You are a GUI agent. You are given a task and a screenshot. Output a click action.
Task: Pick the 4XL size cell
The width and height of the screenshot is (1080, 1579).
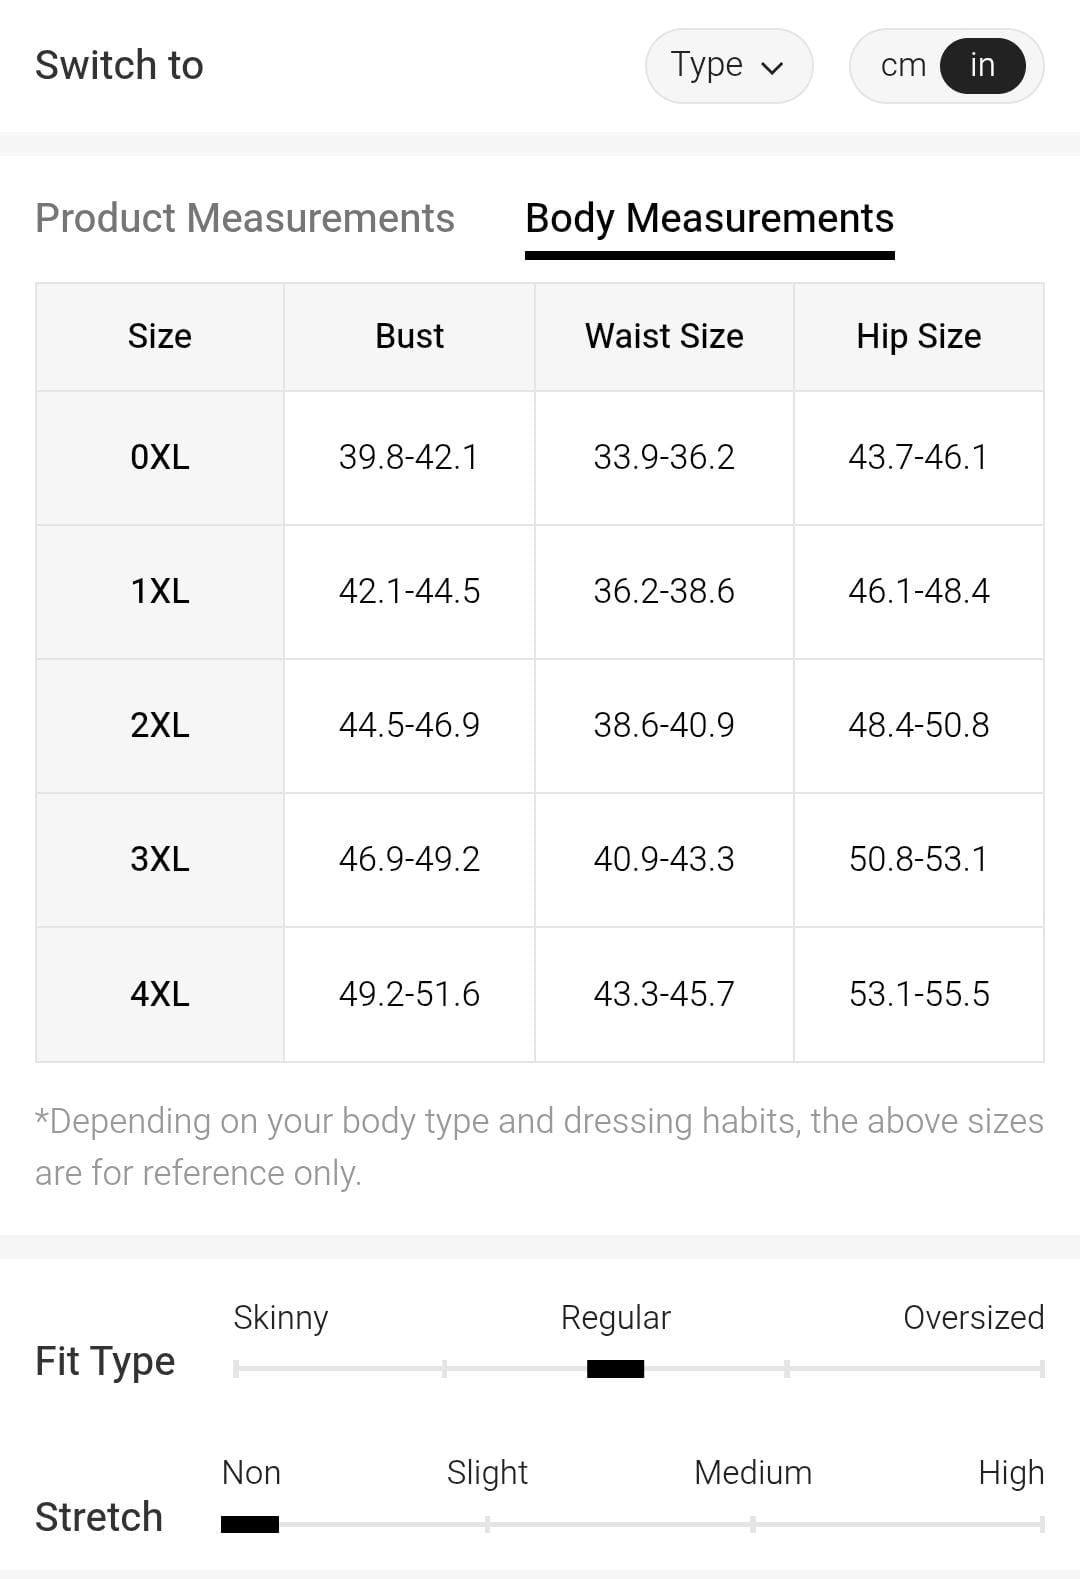coord(160,994)
